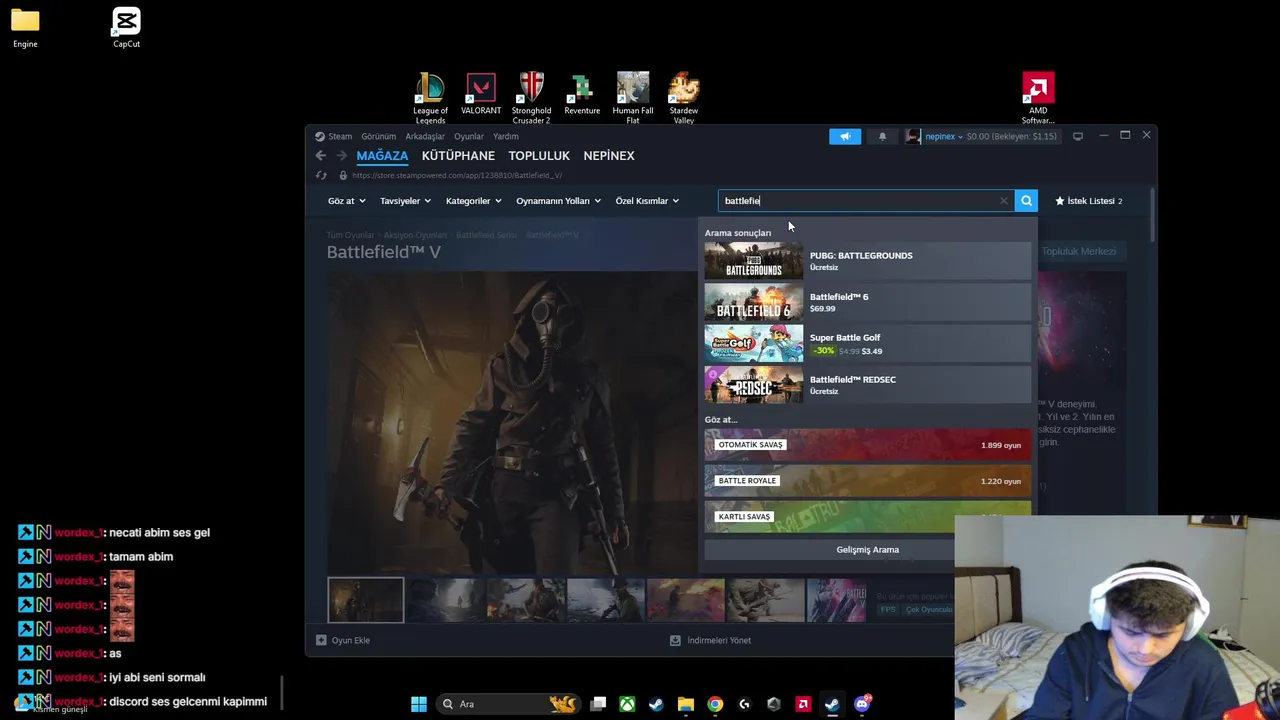Select the Reventure desktop icon

tap(582, 94)
